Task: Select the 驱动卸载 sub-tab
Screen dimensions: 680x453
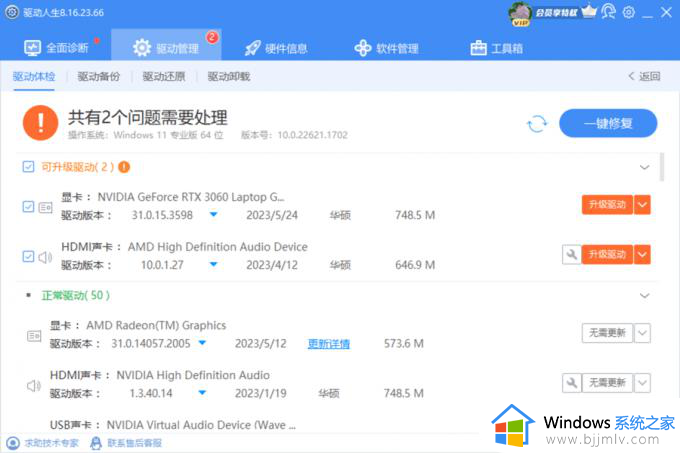Action: [229, 77]
